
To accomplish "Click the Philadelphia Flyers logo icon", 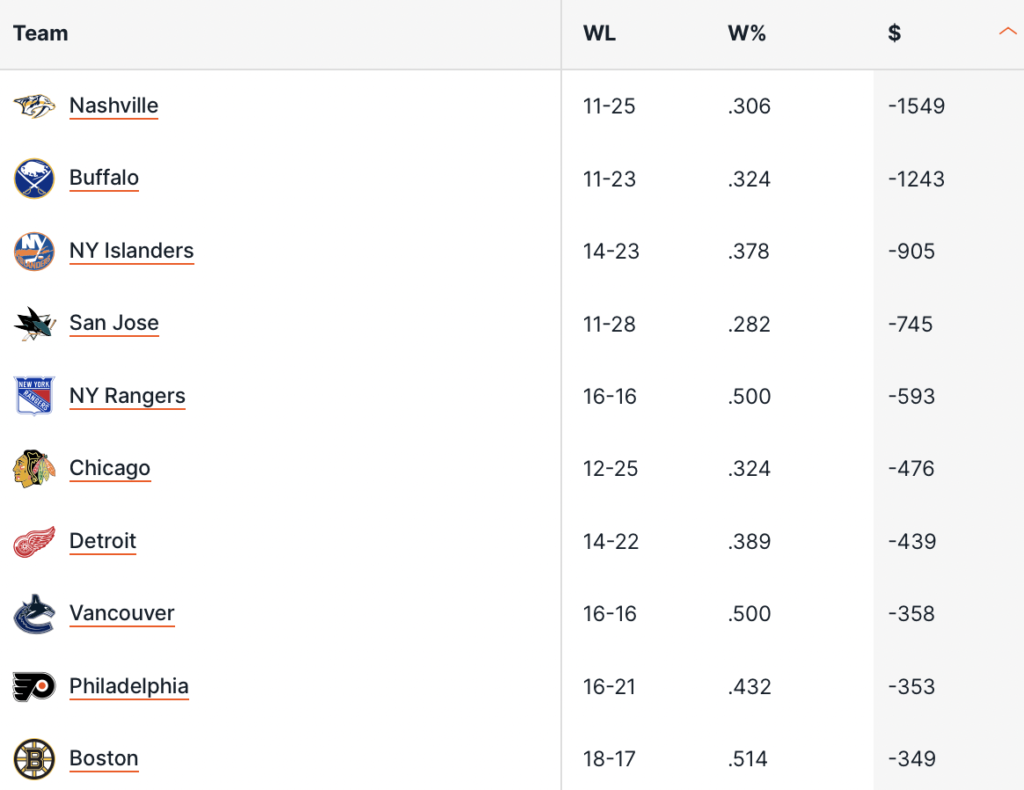I will coord(34,687).
